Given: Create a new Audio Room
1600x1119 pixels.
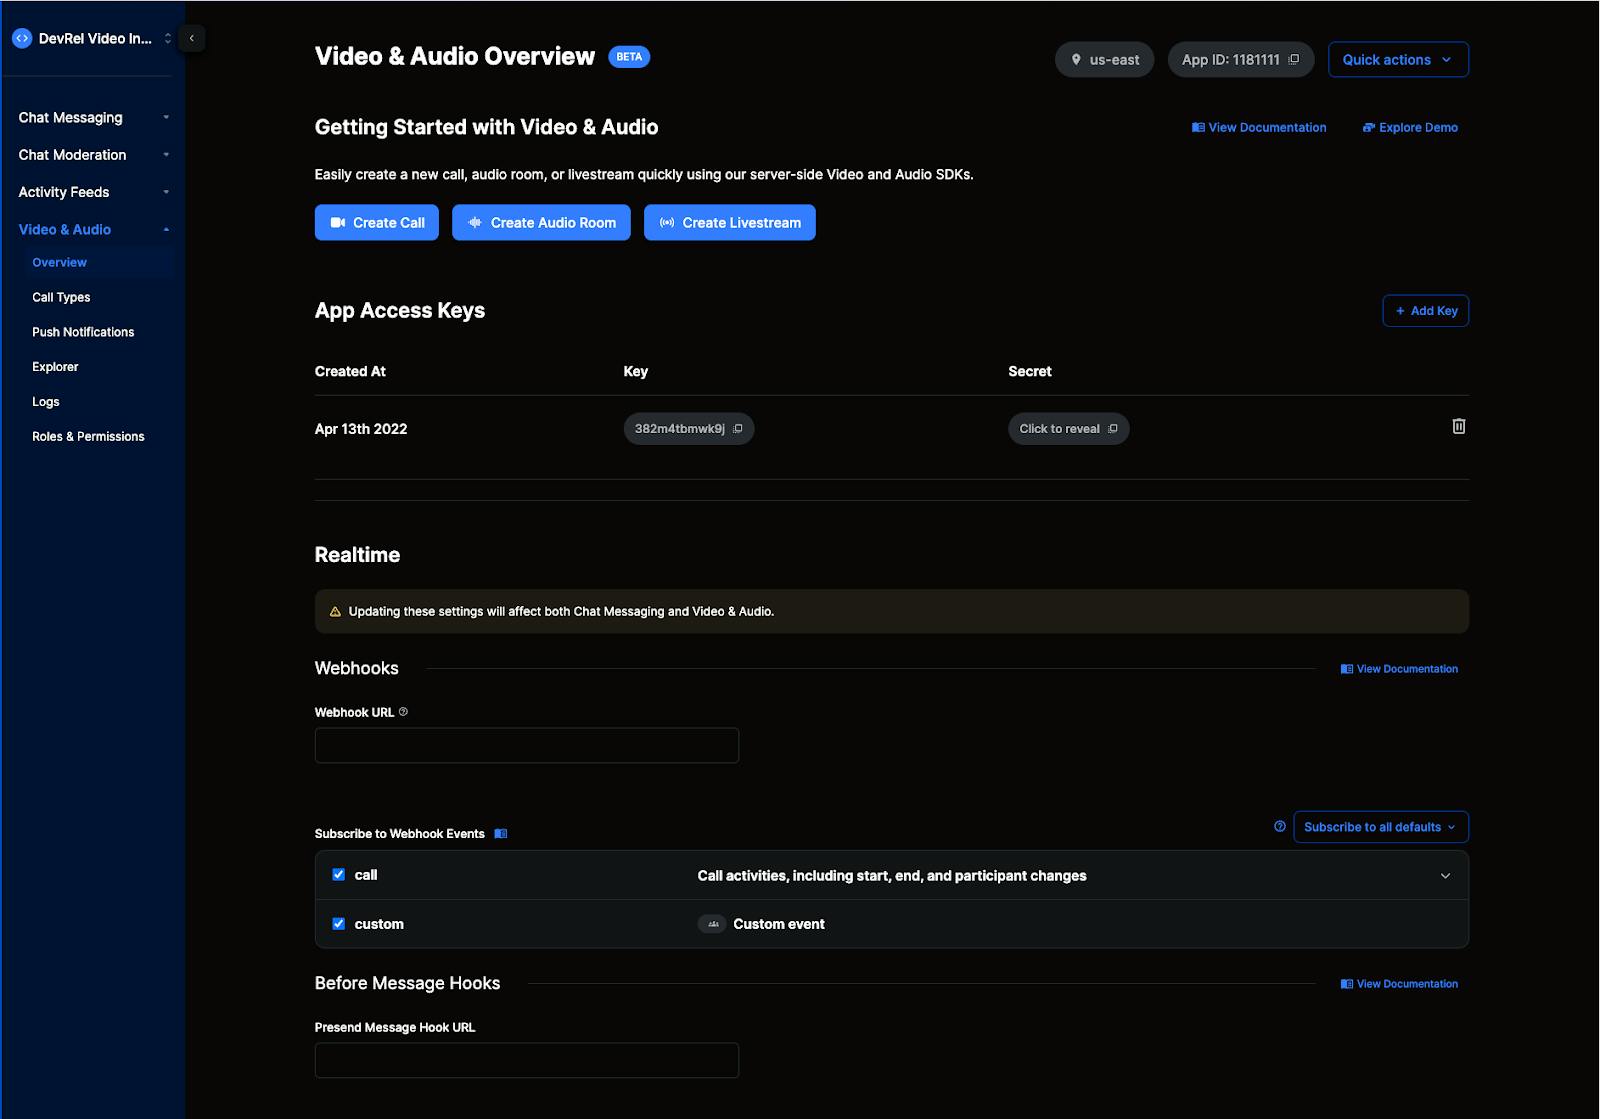Looking at the screenshot, I should click(x=541, y=222).
